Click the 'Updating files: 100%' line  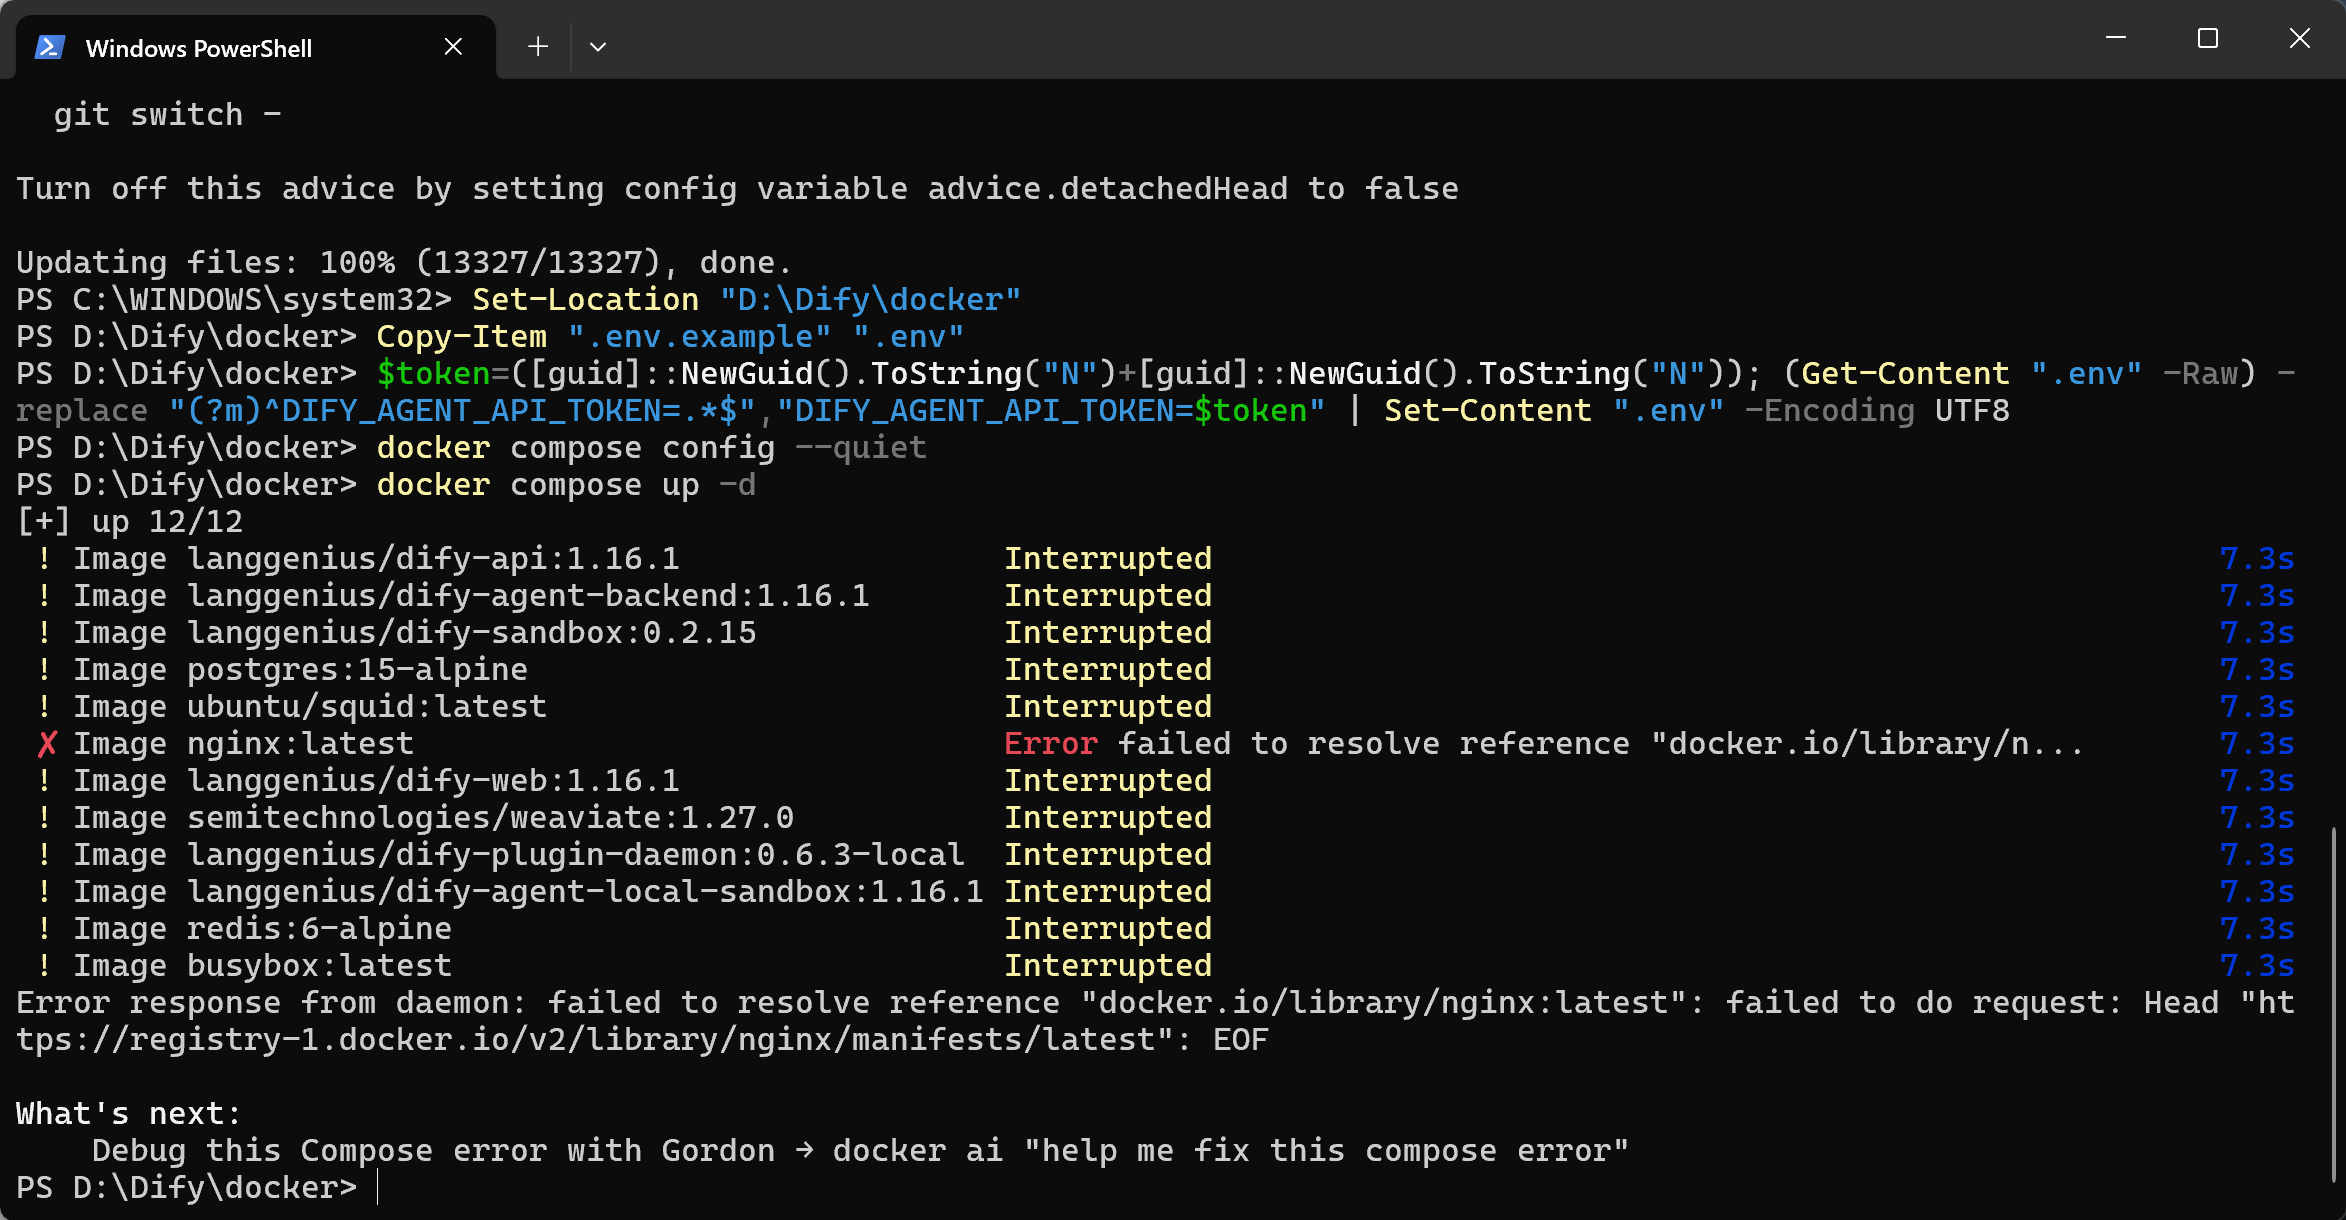click(404, 263)
